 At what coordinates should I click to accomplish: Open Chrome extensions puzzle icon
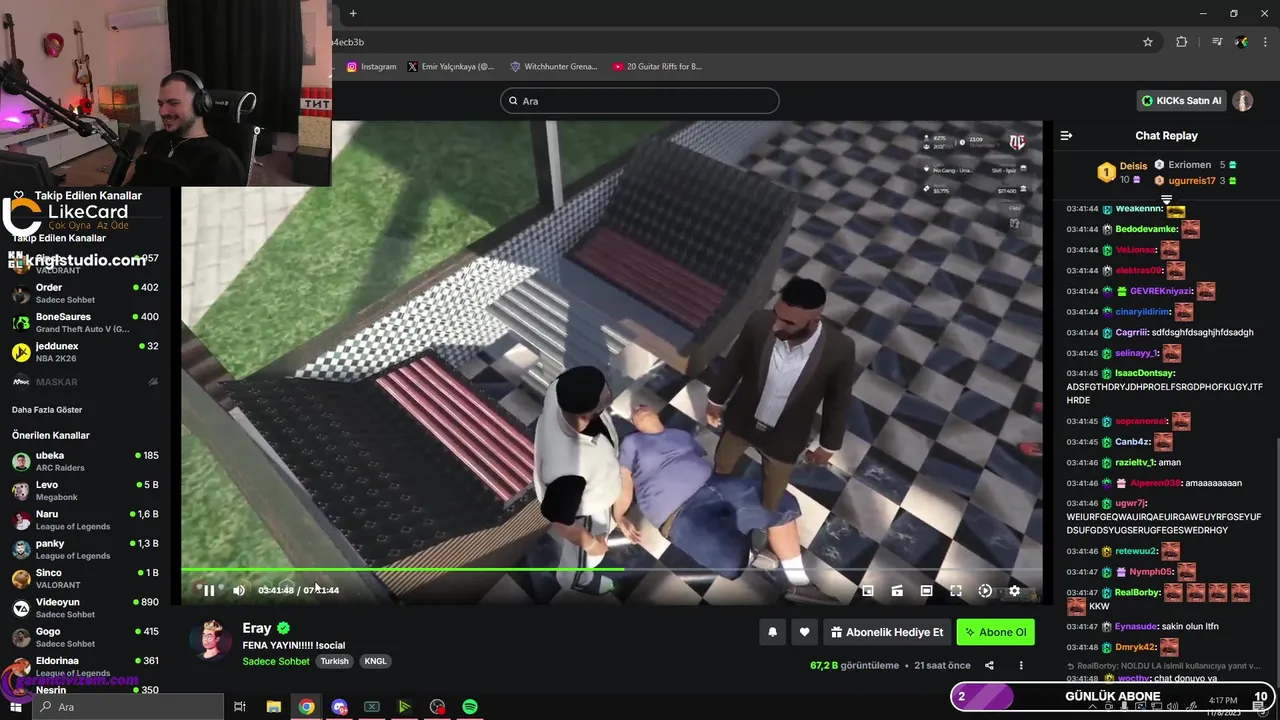coord(1182,42)
